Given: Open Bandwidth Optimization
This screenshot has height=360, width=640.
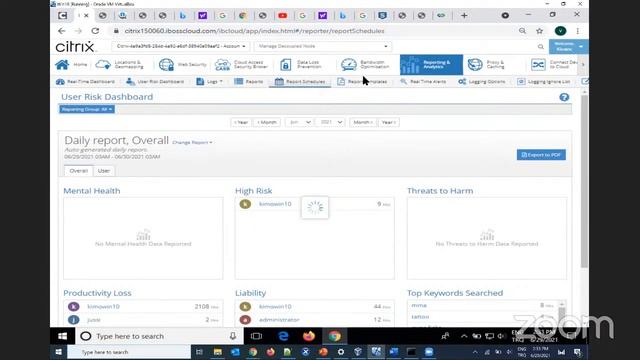Looking at the screenshot, I should tap(365, 64).
